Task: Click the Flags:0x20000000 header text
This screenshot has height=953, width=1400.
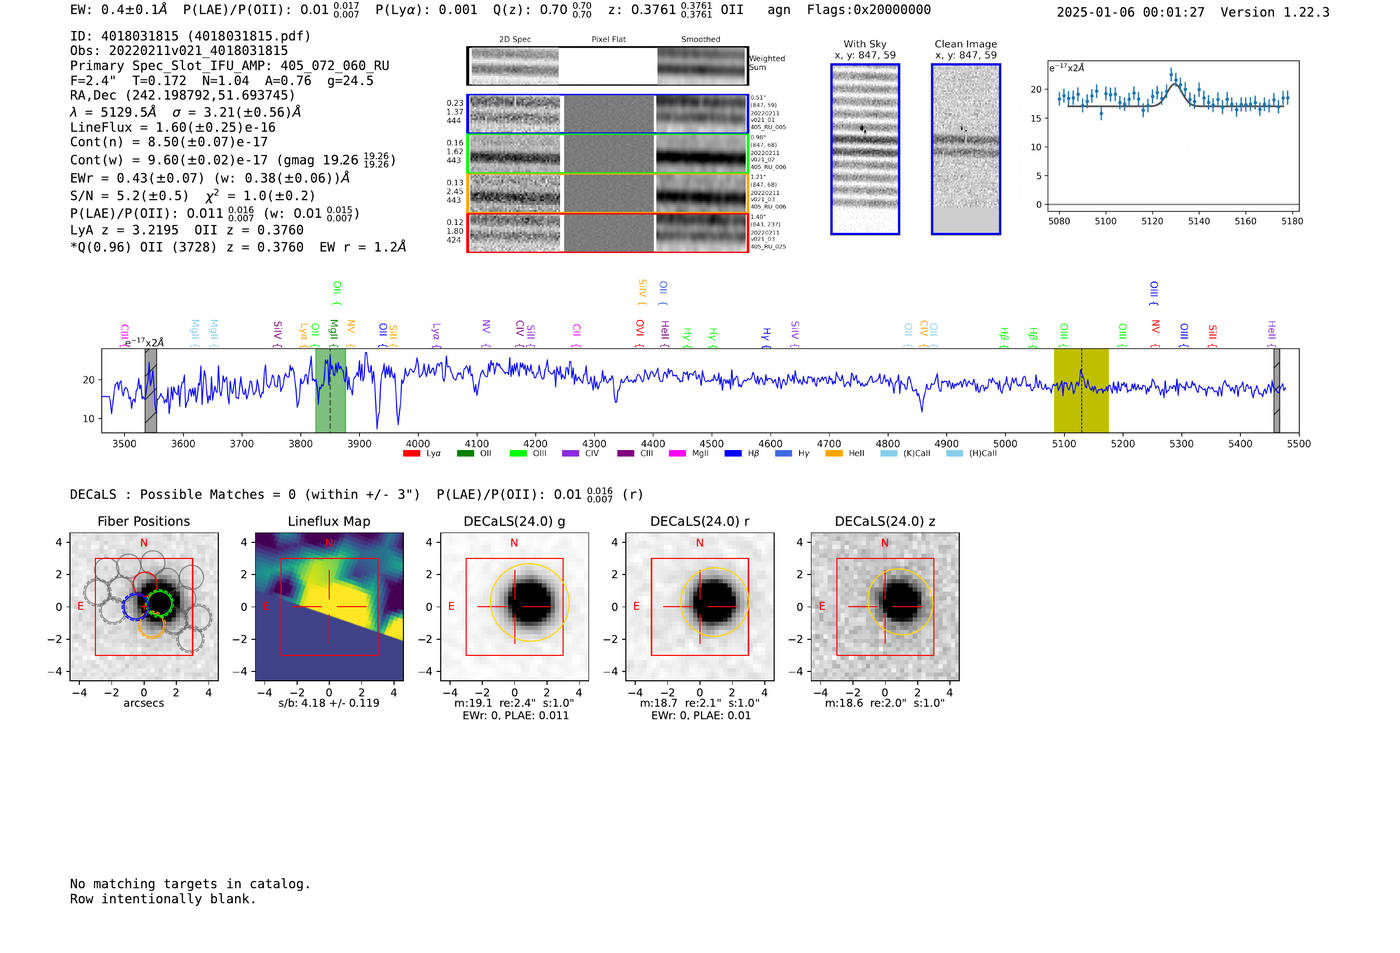Action: [869, 10]
